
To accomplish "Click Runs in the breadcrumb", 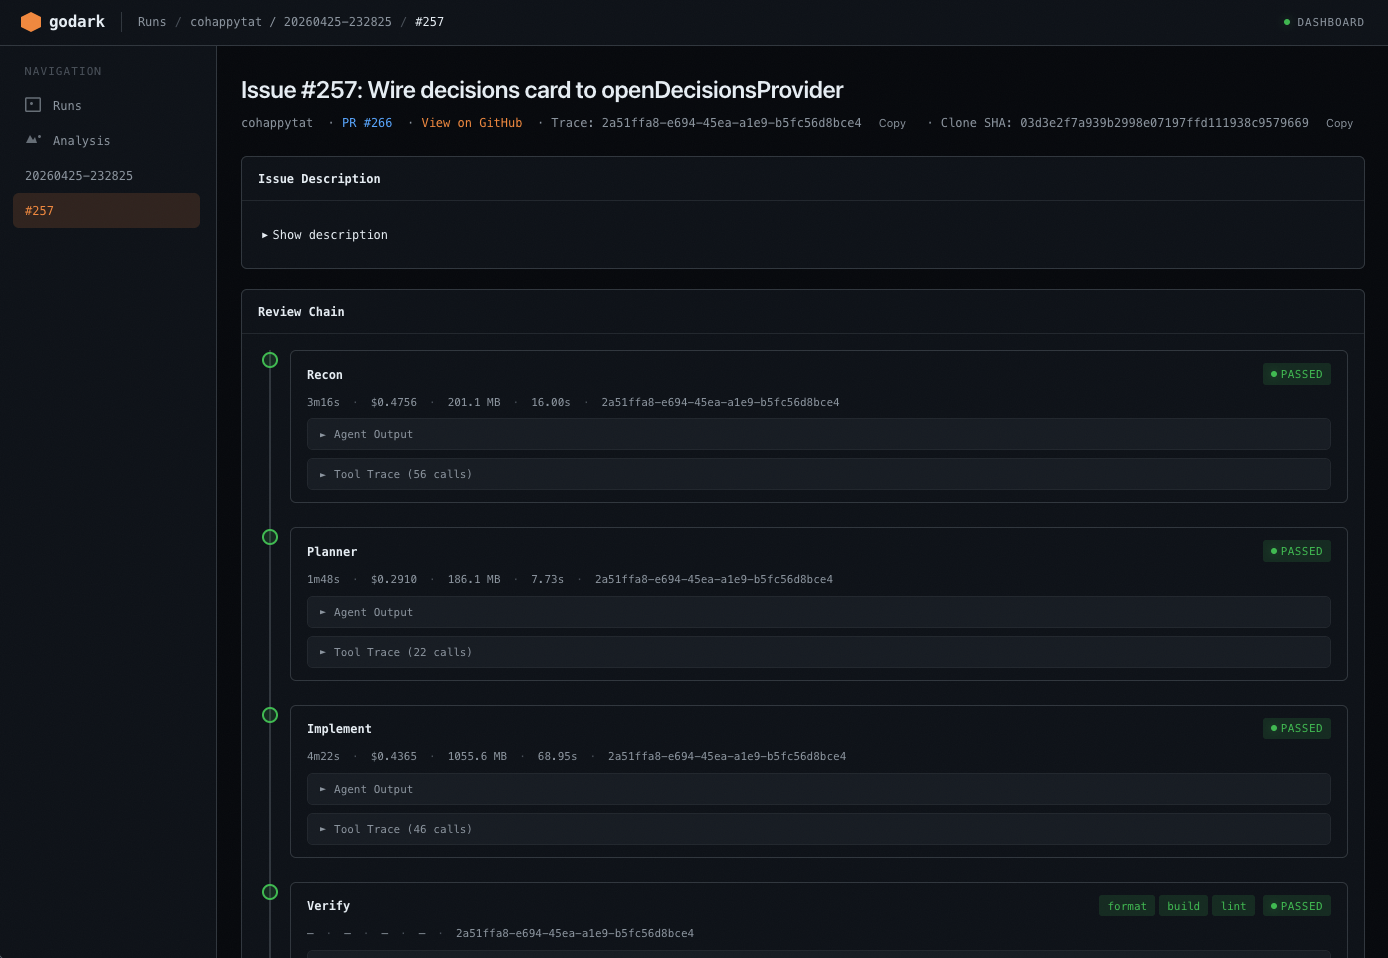I will [152, 22].
